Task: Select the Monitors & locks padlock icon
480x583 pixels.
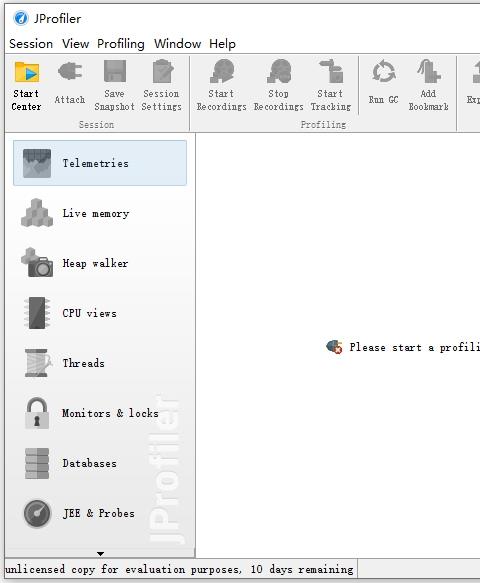Action: click(36, 413)
